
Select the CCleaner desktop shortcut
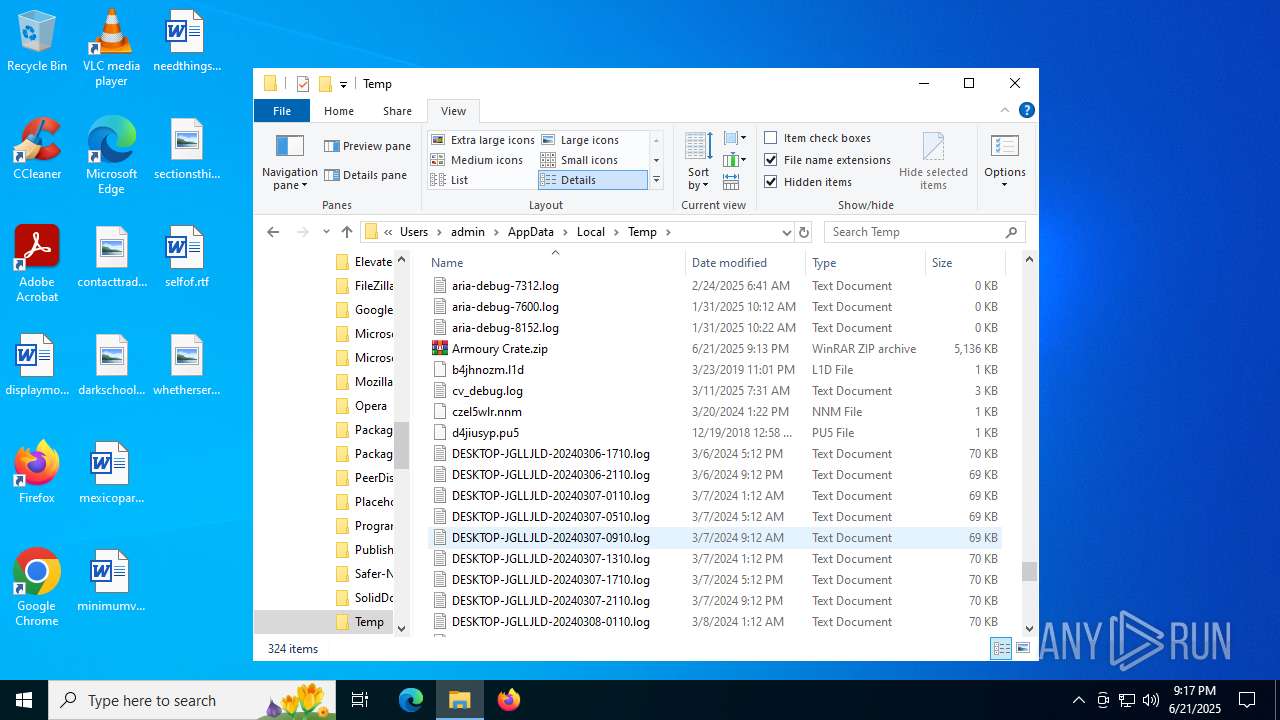(x=37, y=149)
